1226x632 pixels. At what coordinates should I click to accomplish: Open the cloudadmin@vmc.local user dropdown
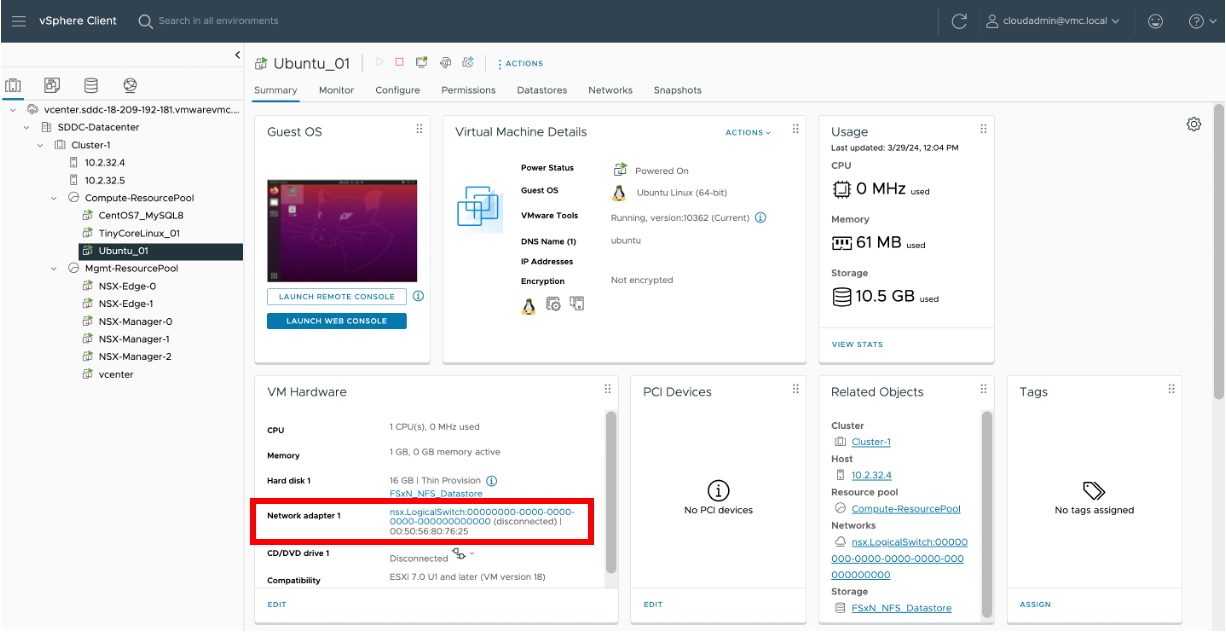click(1051, 21)
